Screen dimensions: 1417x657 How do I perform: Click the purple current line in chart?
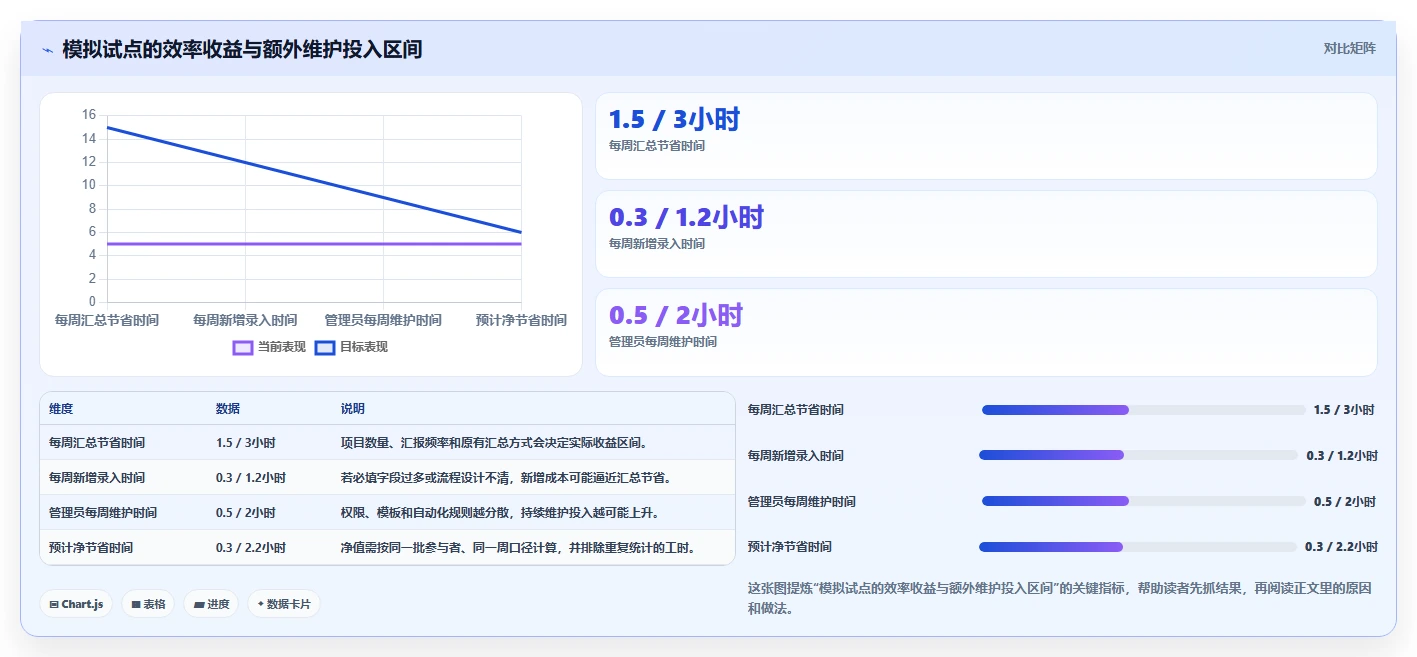[314, 244]
